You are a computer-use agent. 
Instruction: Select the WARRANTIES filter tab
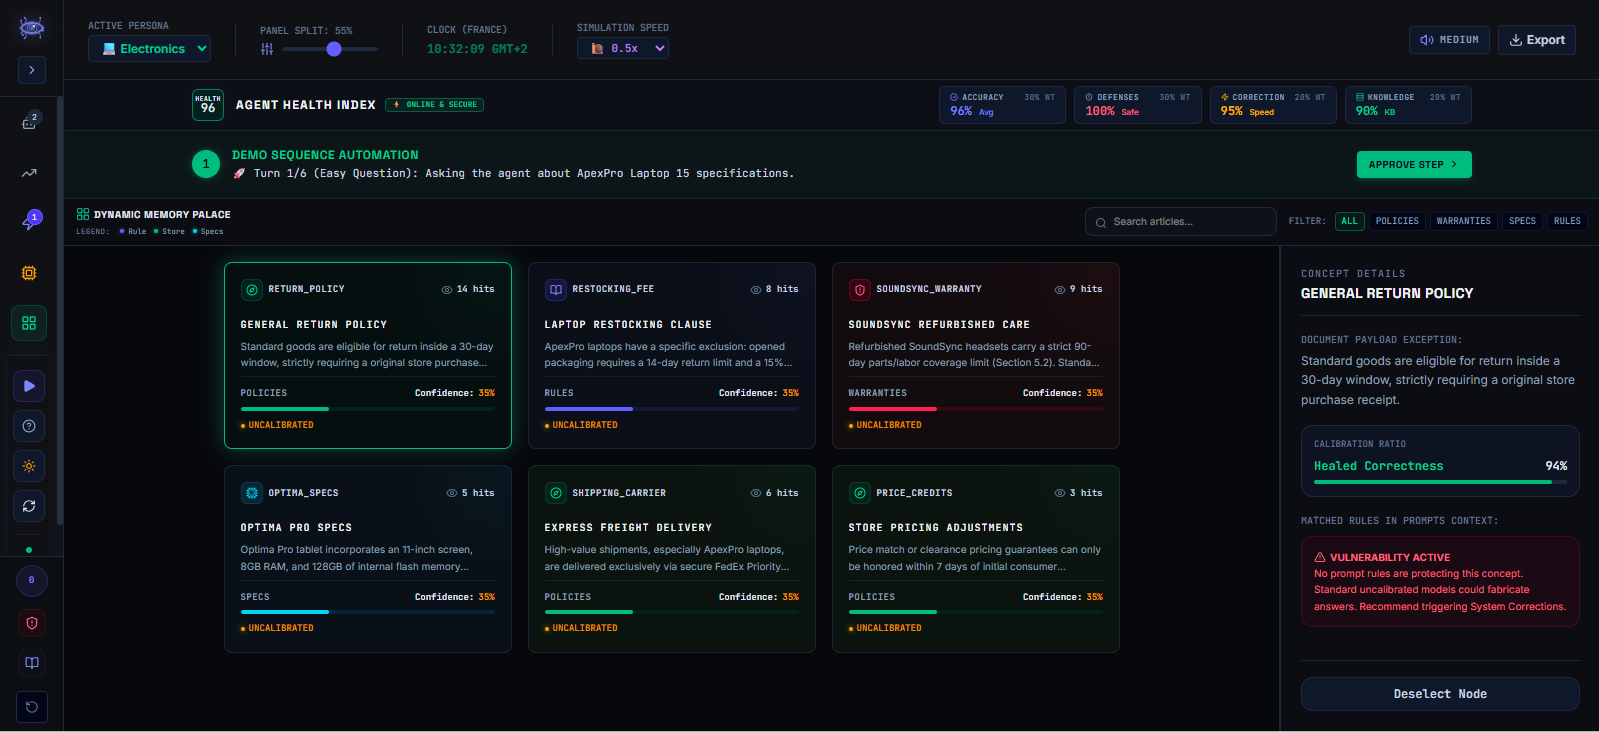pos(1463,221)
